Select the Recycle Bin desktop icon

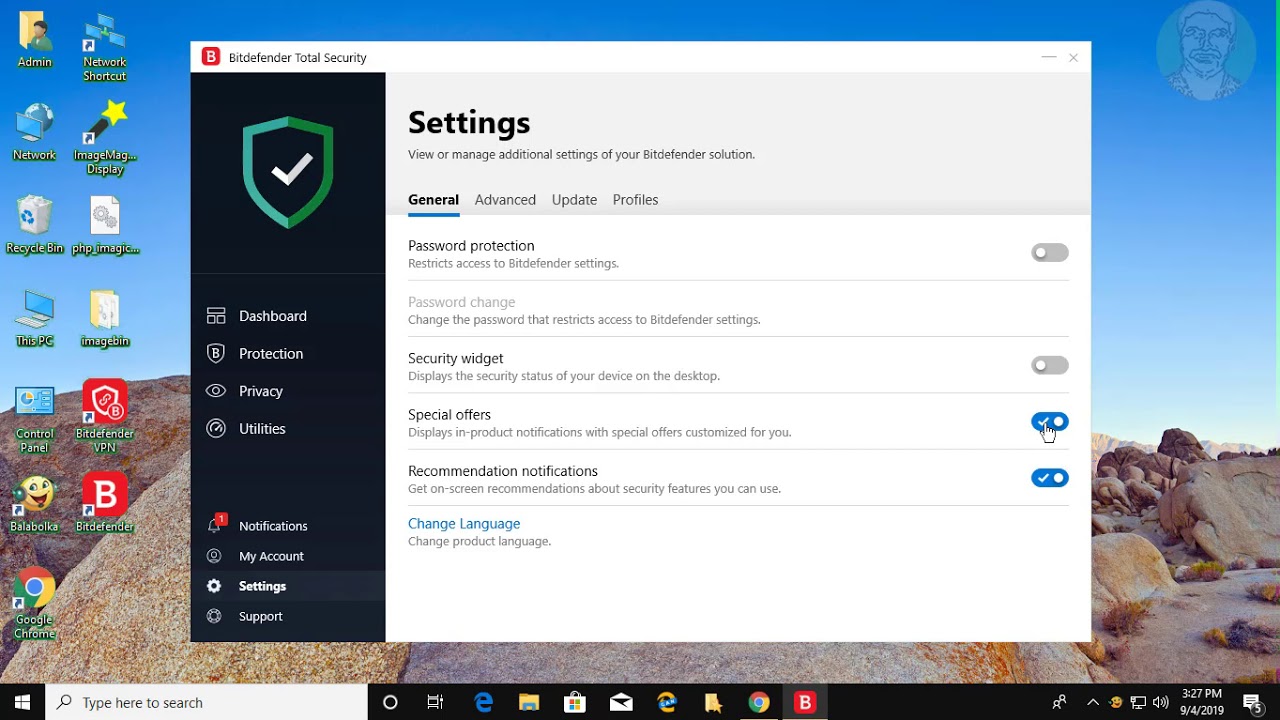click(34, 225)
